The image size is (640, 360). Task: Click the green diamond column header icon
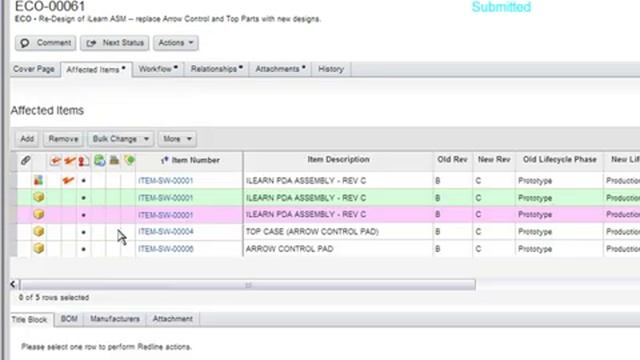click(130, 160)
